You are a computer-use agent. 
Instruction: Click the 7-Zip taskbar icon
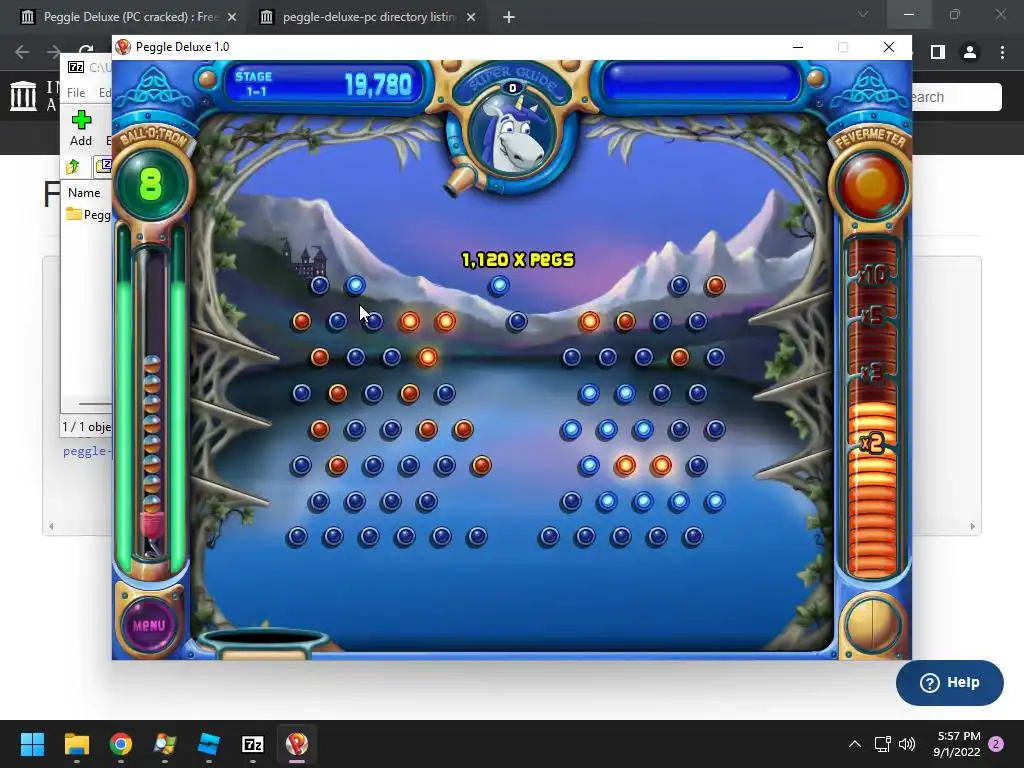pos(253,744)
